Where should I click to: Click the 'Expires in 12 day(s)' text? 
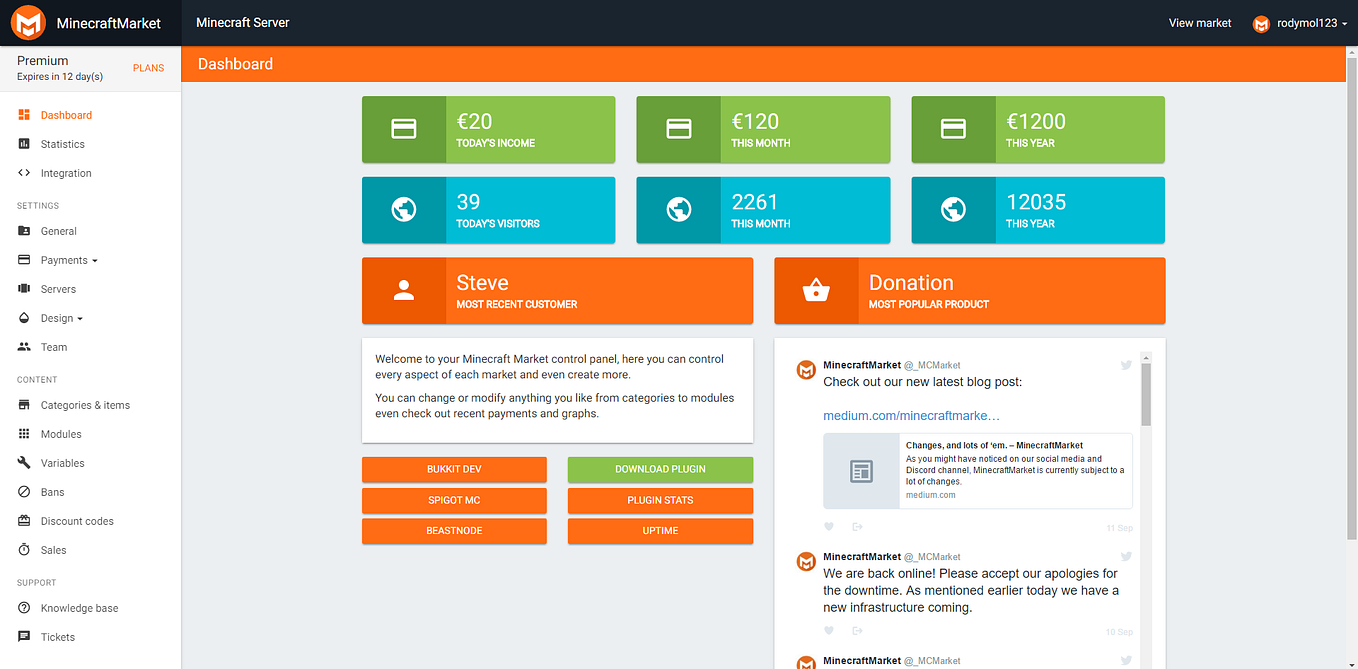click(60, 77)
